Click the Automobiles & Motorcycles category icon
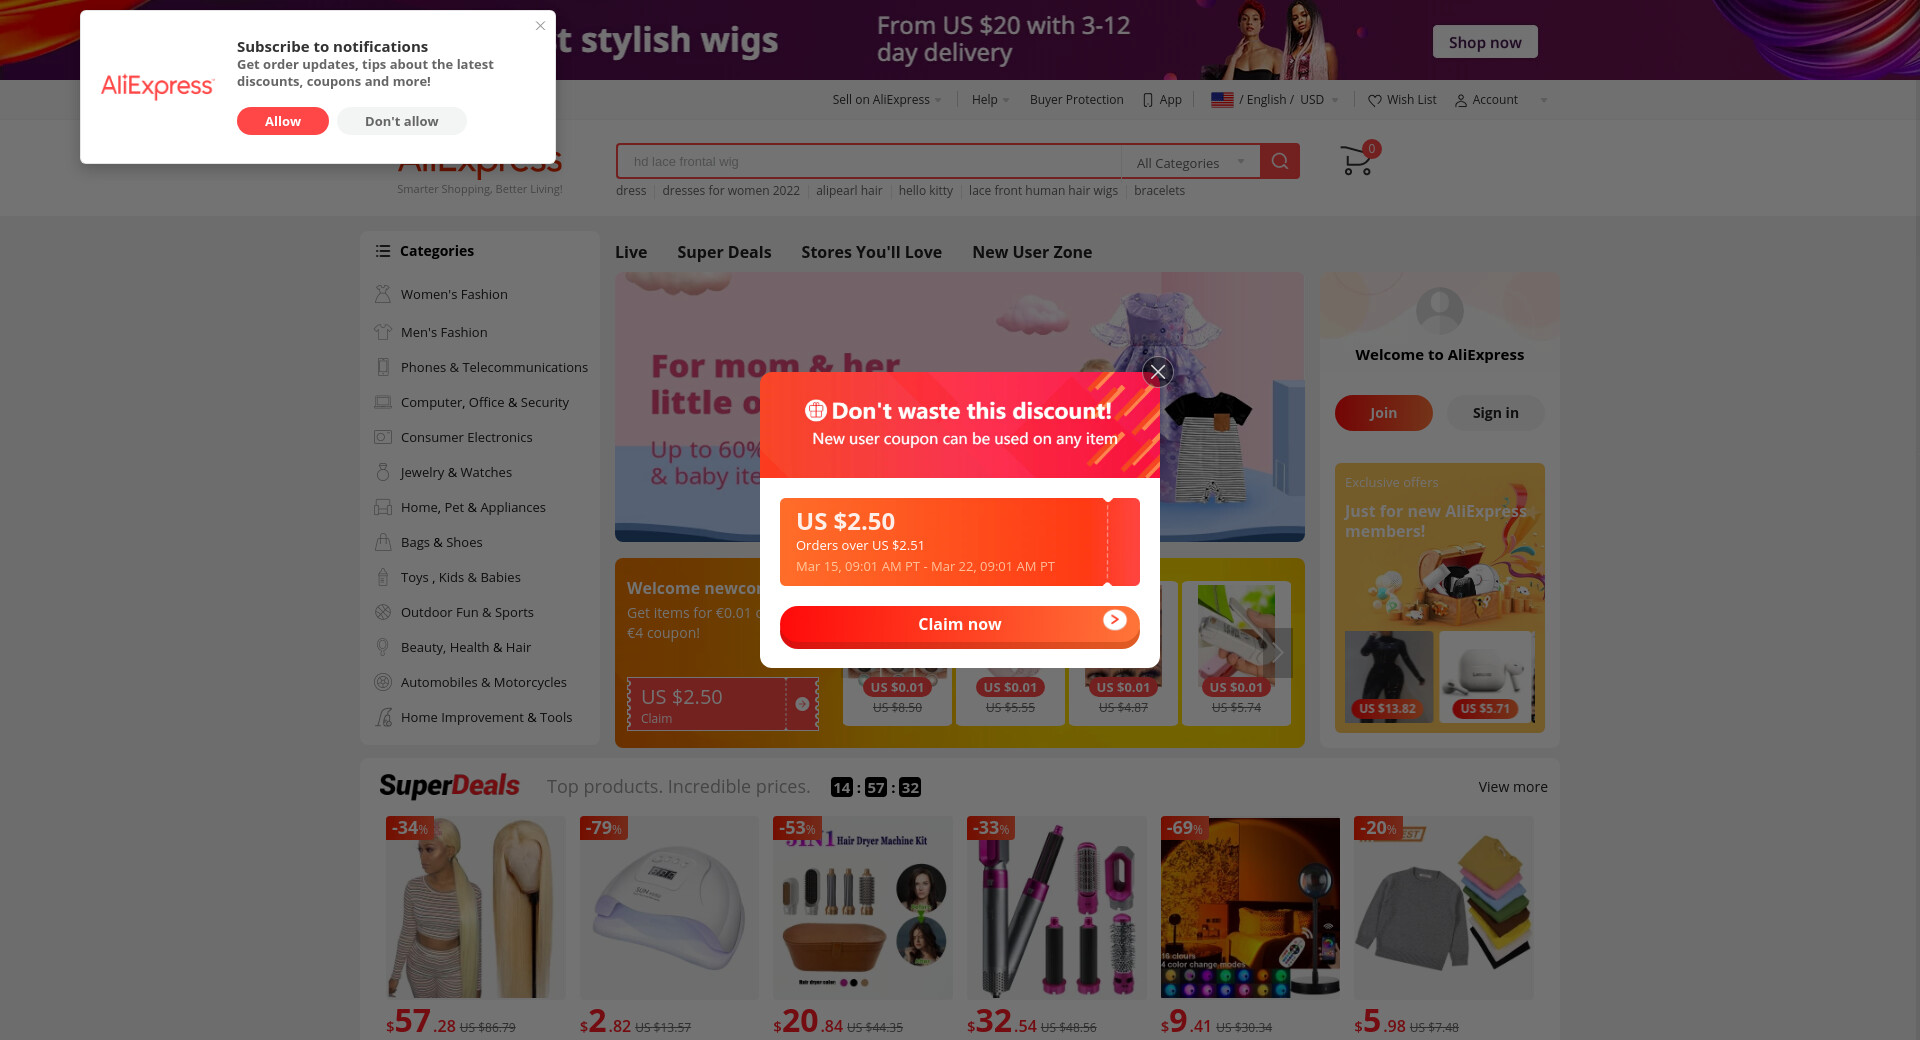This screenshot has width=1920, height=1040. [x=382, y=682]
